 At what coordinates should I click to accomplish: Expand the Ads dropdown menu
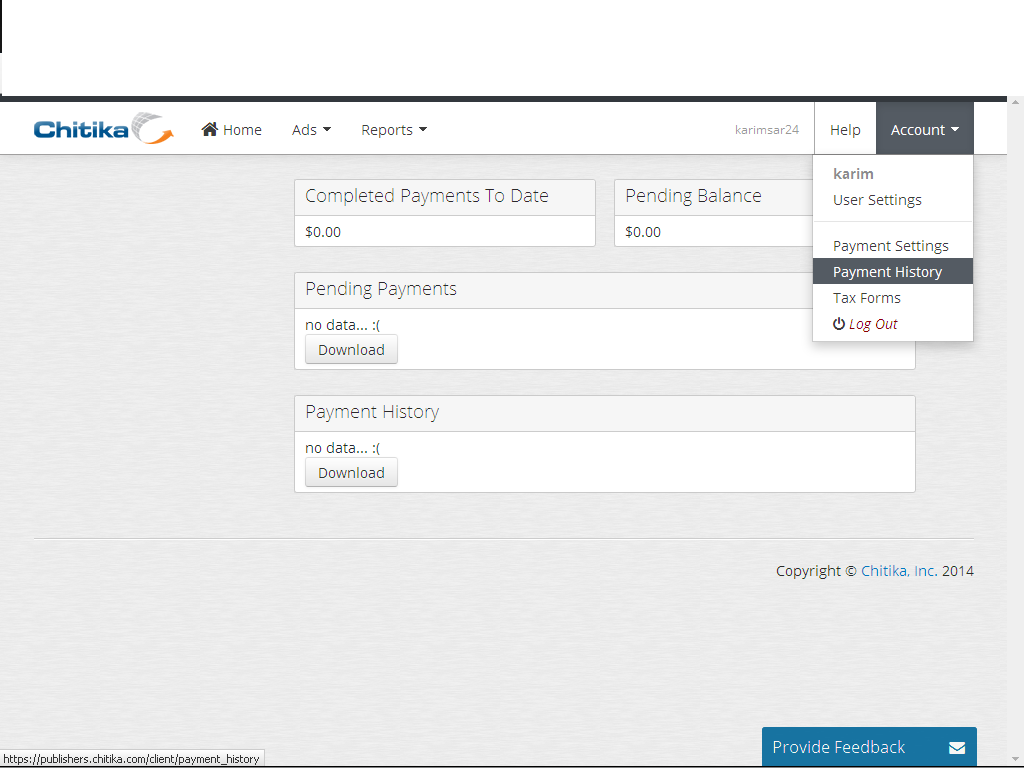(311, 130)
